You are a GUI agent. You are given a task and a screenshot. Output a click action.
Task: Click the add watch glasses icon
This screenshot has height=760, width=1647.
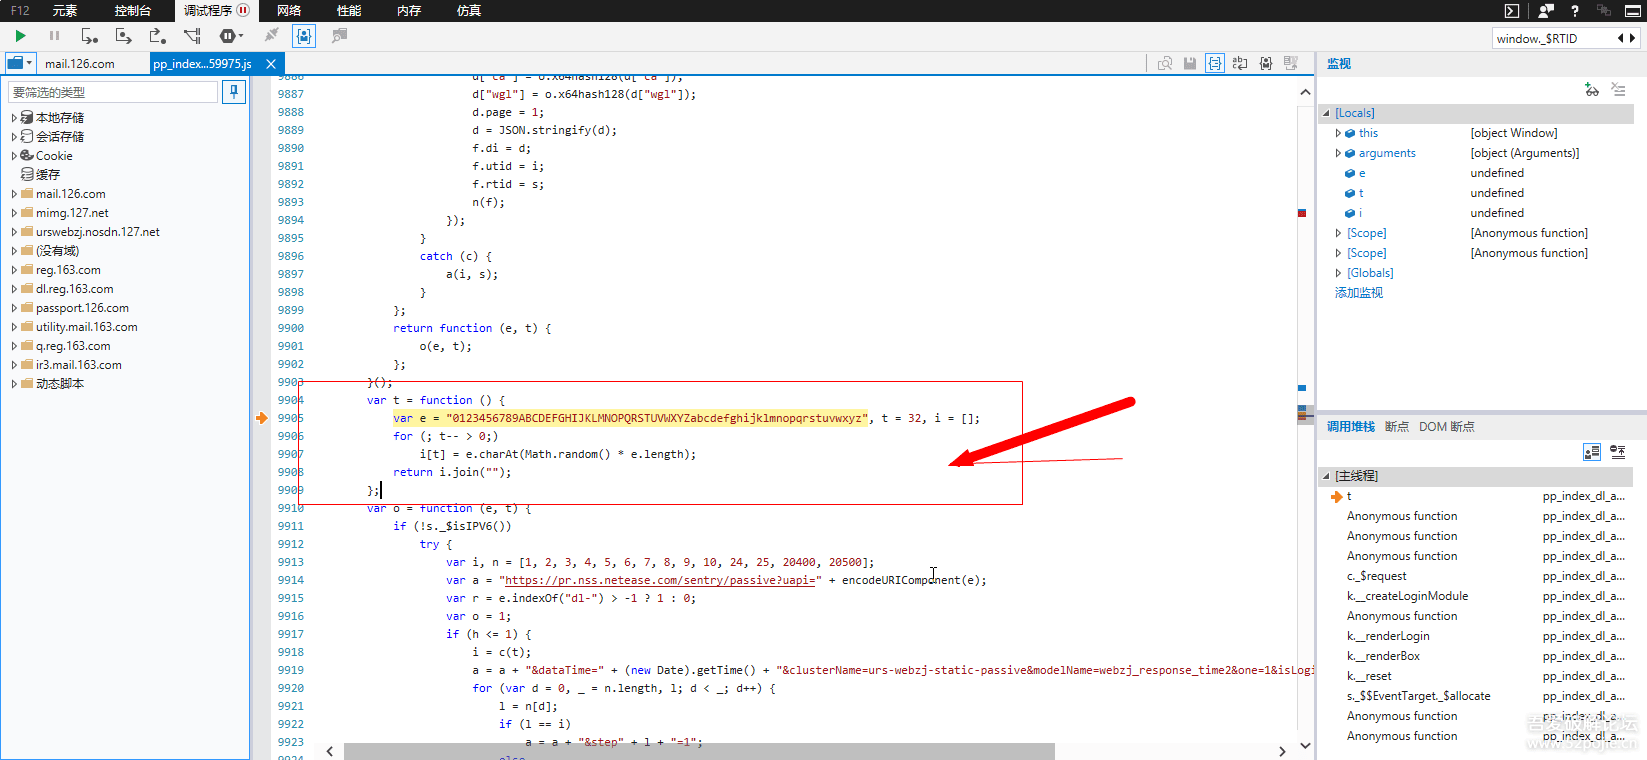point(1592,90)
